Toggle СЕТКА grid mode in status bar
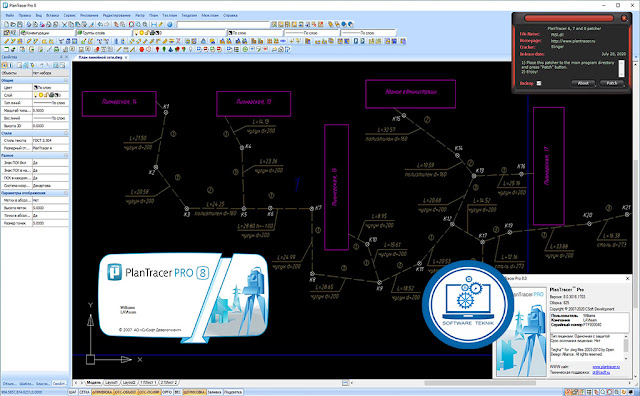 pyautogui.click(x=85, y=392)
